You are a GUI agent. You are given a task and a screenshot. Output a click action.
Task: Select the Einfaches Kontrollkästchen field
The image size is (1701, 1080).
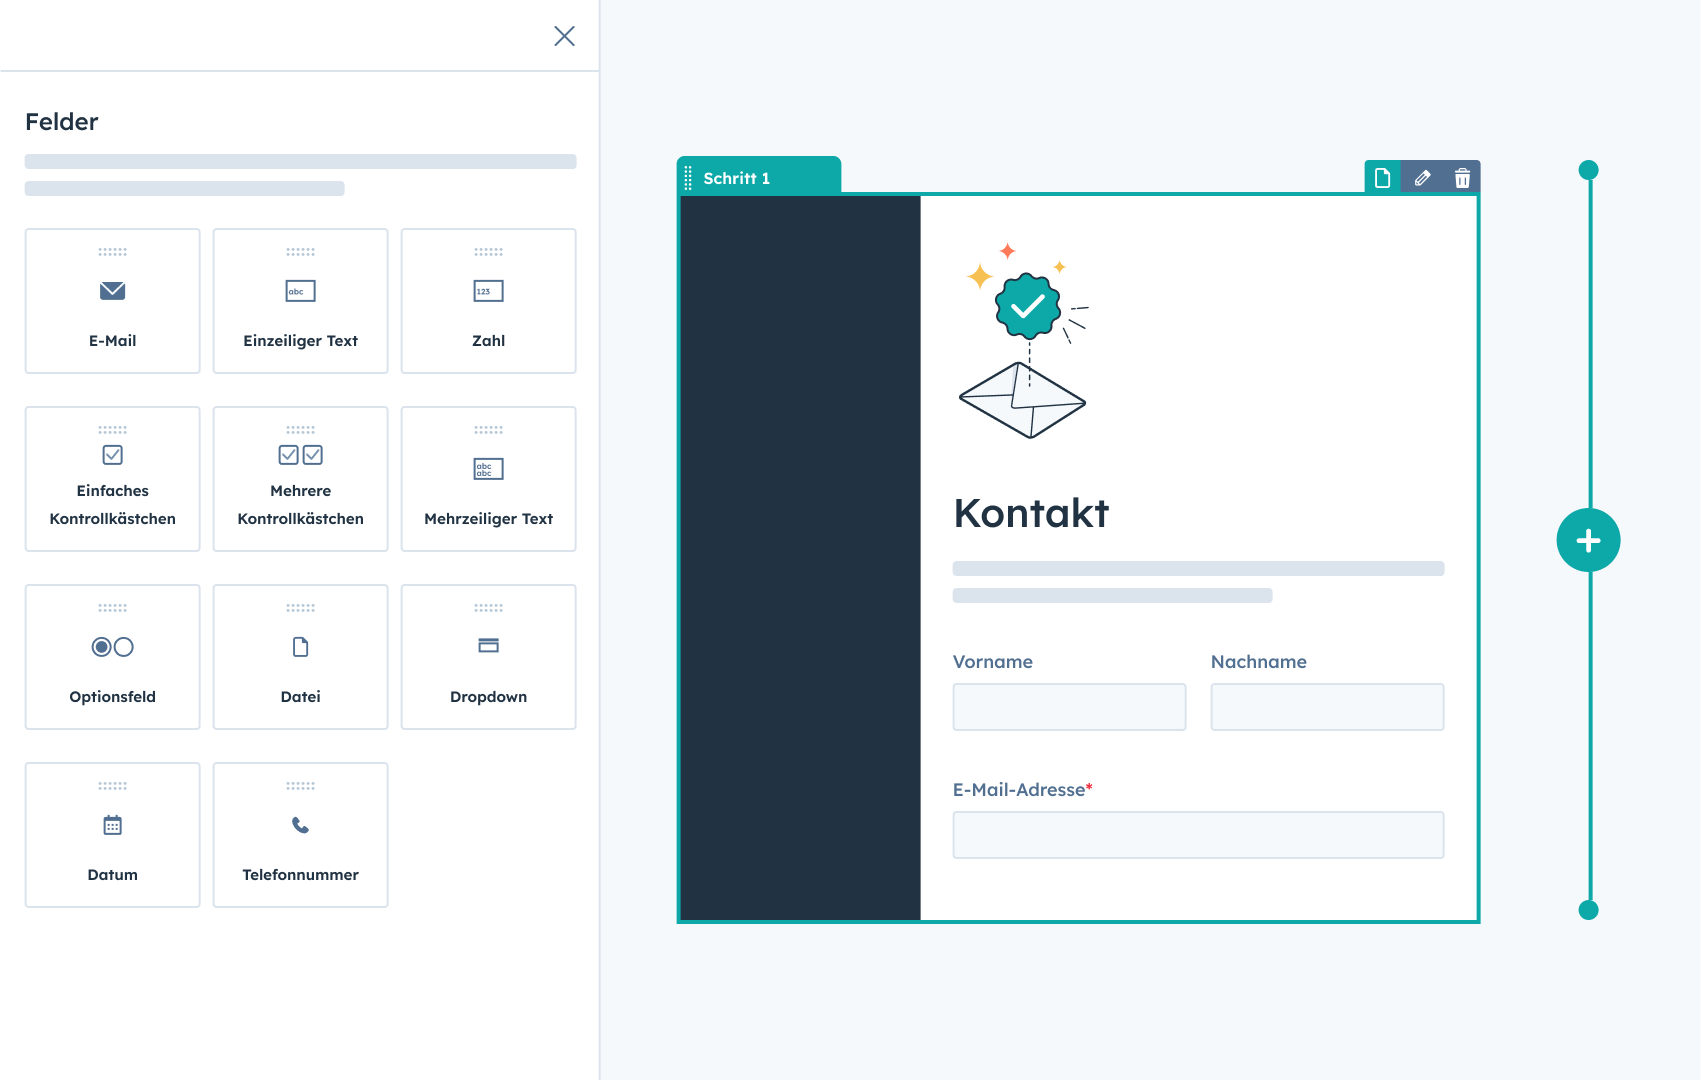[112, 478]
